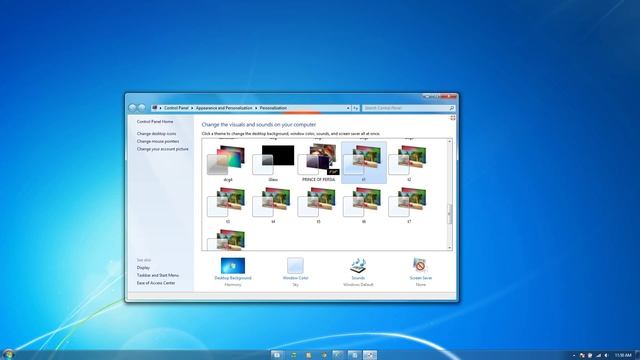The width and height of the screenshot is (640, 360).
Task: Select the first colorful theme in top row
Action: 228,162
